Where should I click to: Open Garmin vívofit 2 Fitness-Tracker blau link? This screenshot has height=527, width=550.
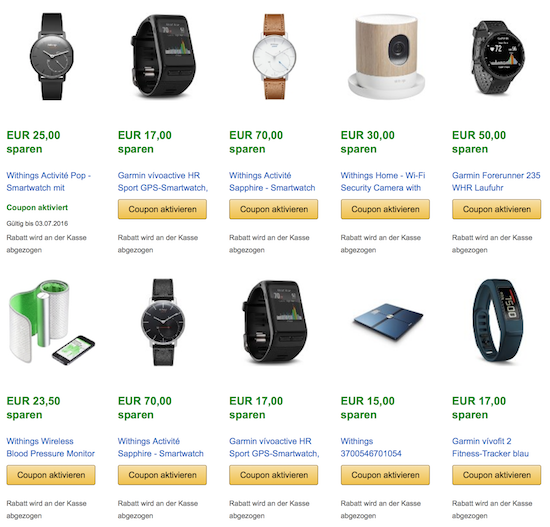pyautogui.click(x=490, y=447)
